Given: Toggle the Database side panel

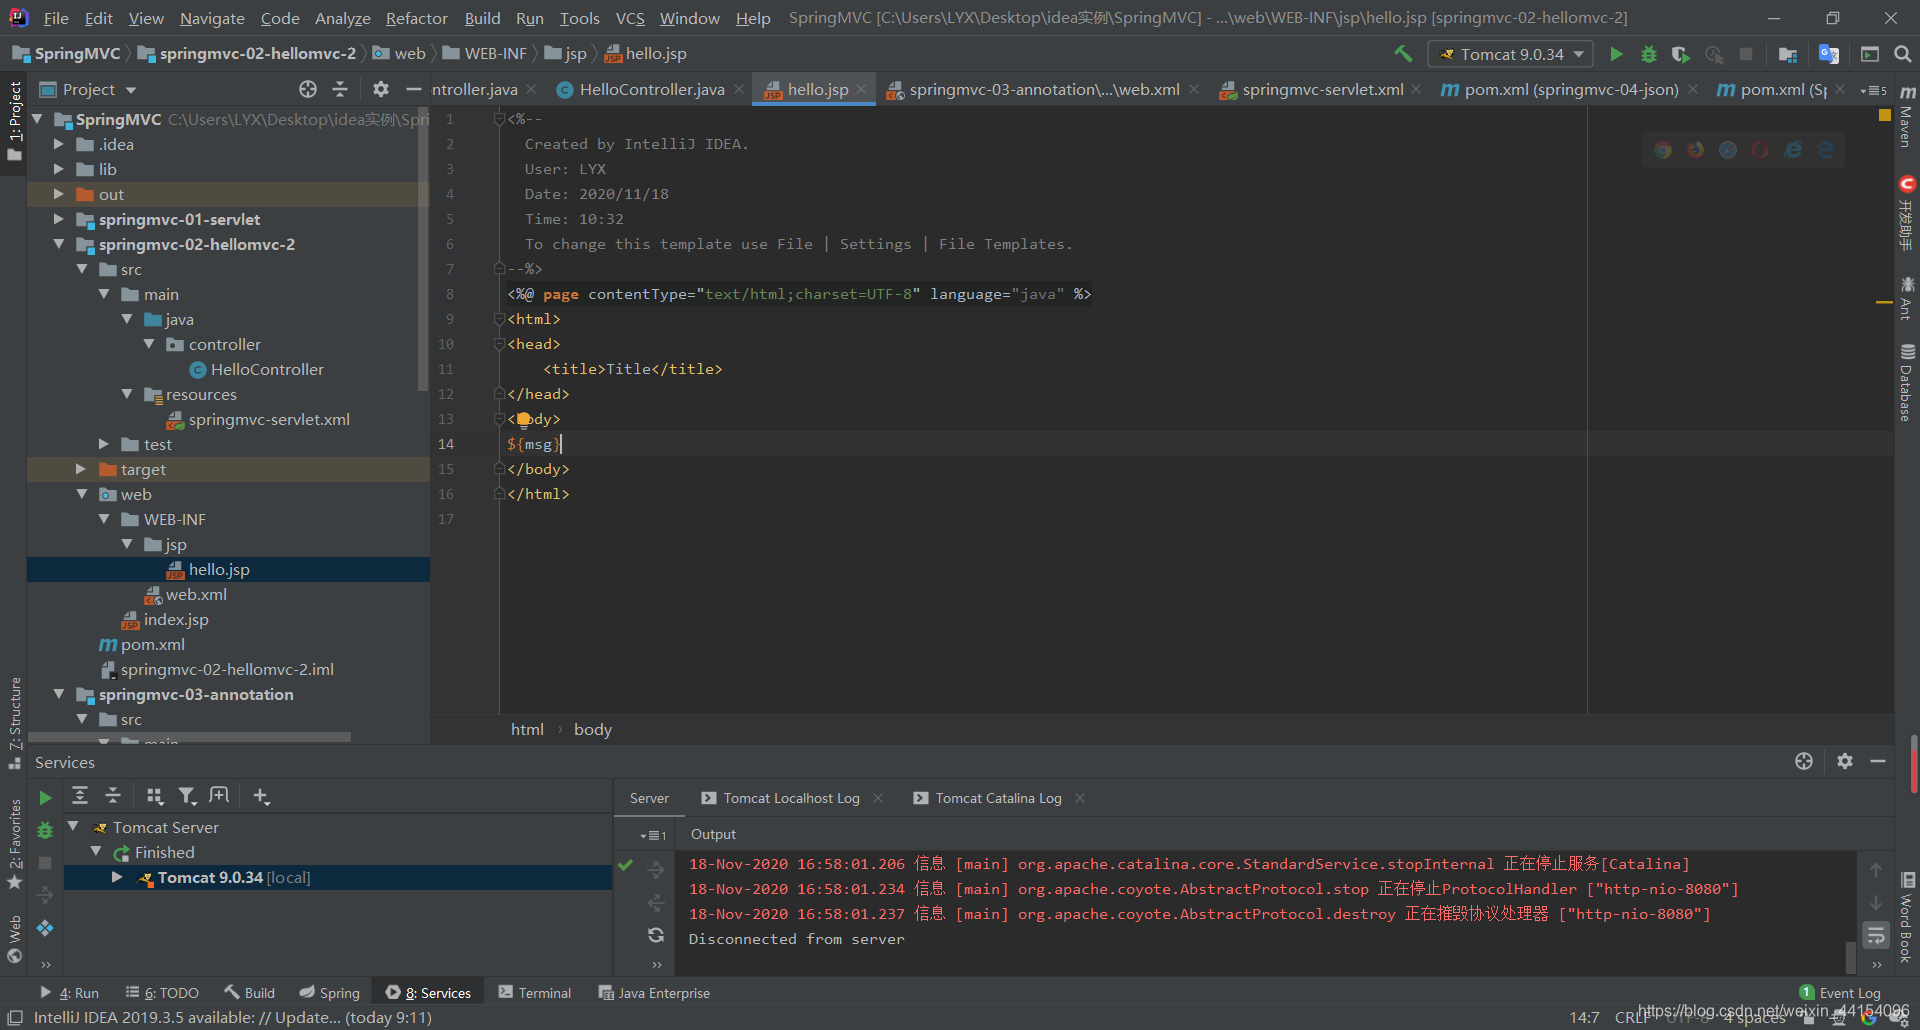Looking at the screenshot, I should click(x=1907, y=383).
